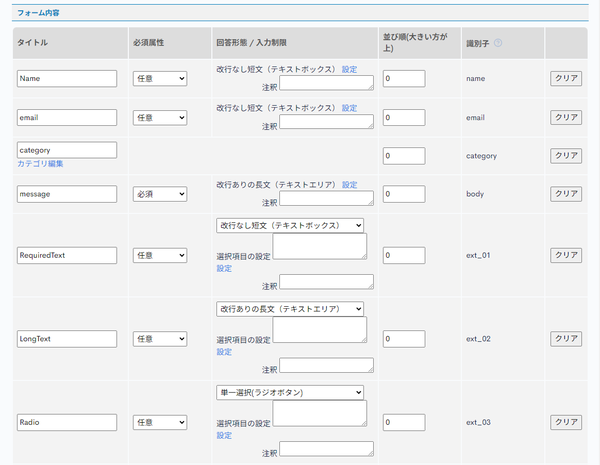Open カテゴリ編集 link
The width and height of the screenshot is (600, 465).
coord(40,164)
